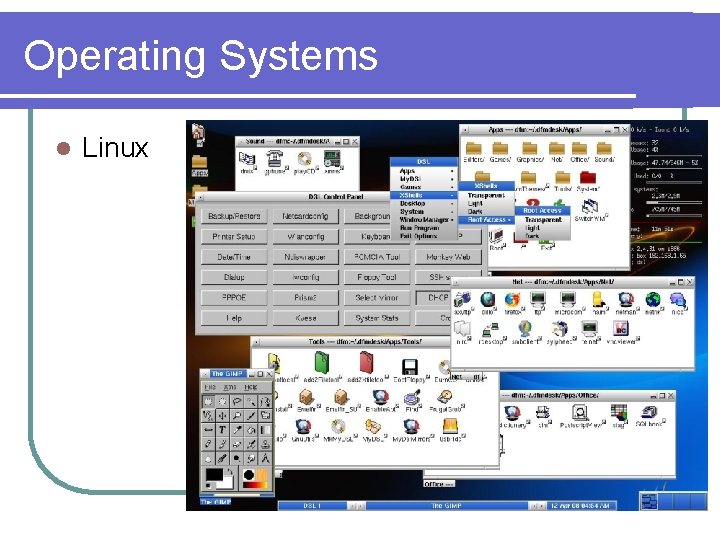Viewport: 720px width, 540px height.
Task: Launch rdesktop from the Net window
Action: point(490,332)
